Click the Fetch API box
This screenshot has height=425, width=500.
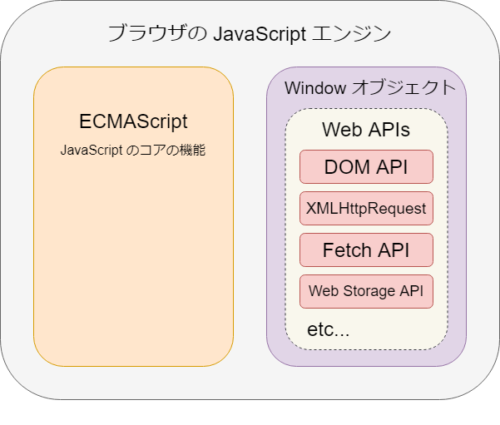[366, 250]
